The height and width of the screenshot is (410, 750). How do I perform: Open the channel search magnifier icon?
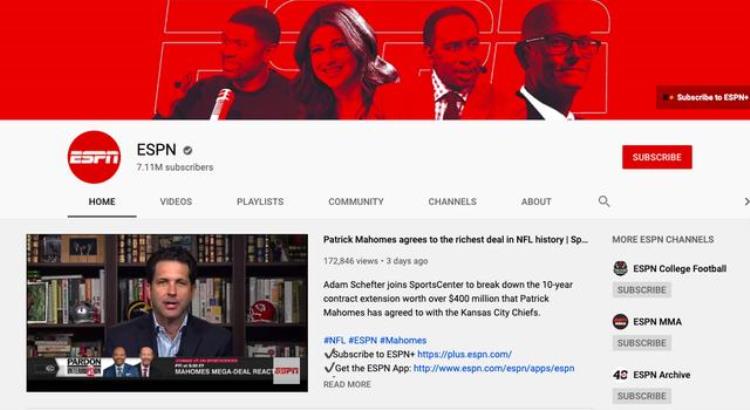coord(604,201)
